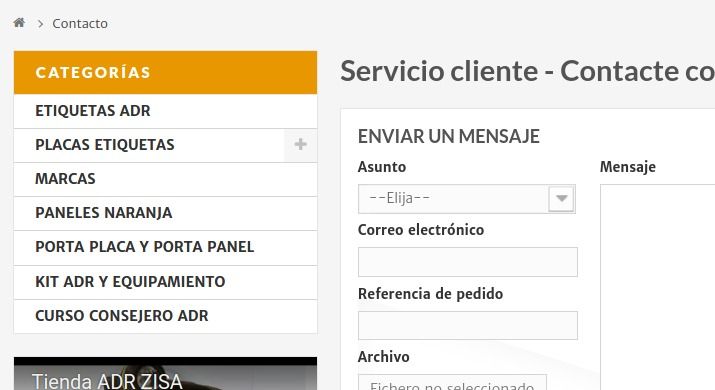This screenshot has width=715, height=390.
Task: Open the PANELES NARANJA category
Action: [x=166, y=213]
